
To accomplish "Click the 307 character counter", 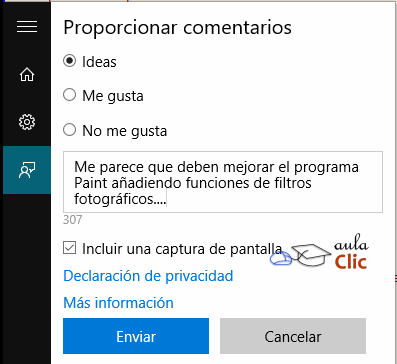I will [72, 220].
